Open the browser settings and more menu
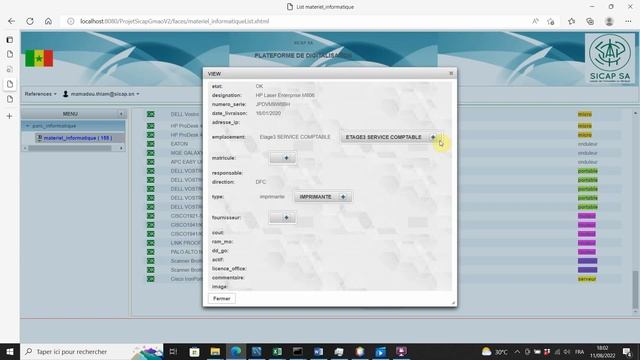 [628, 21]
